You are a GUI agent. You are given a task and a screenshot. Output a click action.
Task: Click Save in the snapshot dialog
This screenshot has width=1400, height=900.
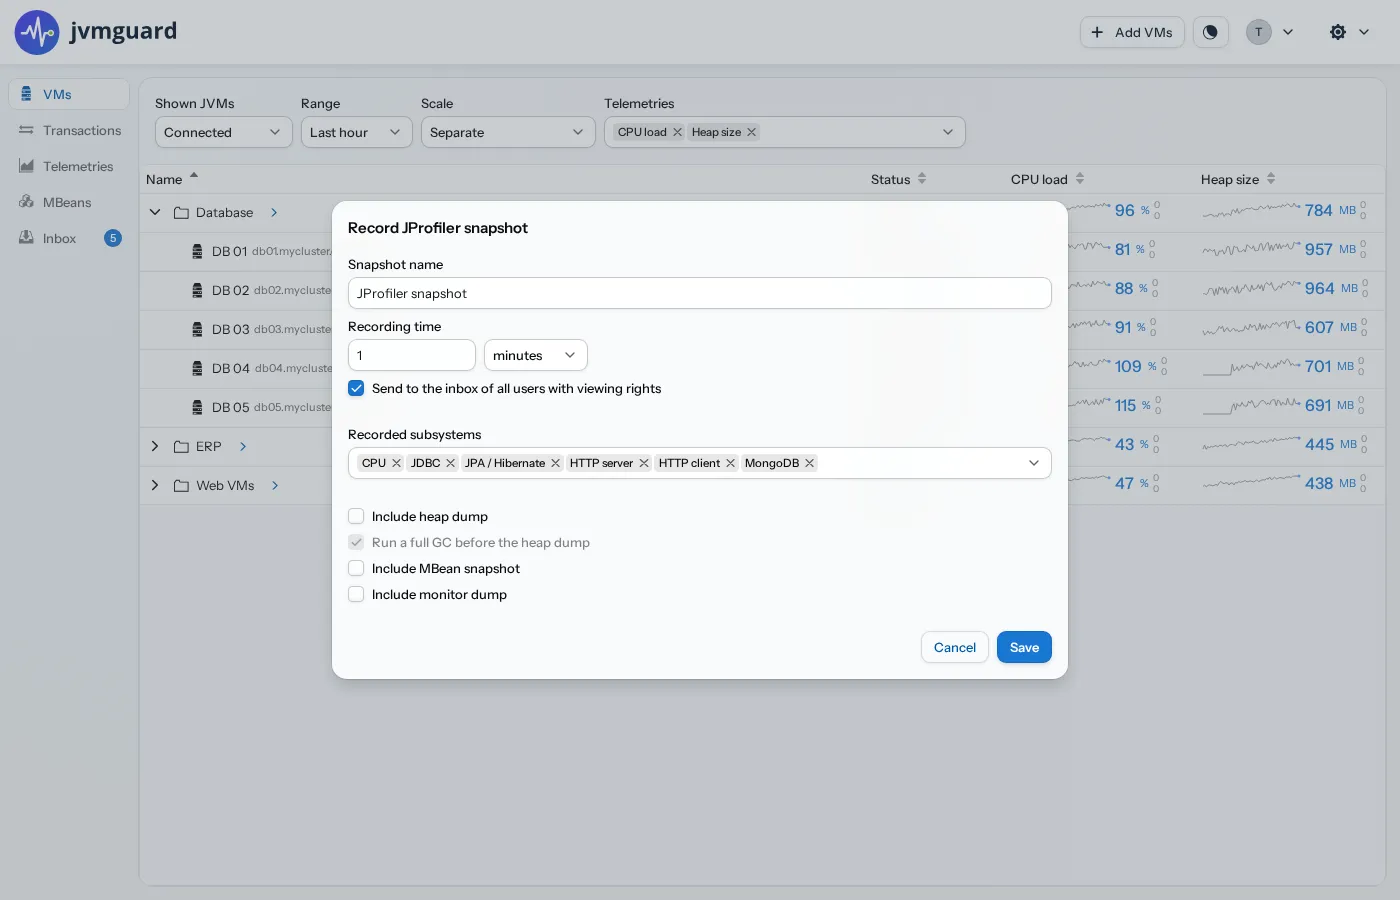tap(1024, 647)
